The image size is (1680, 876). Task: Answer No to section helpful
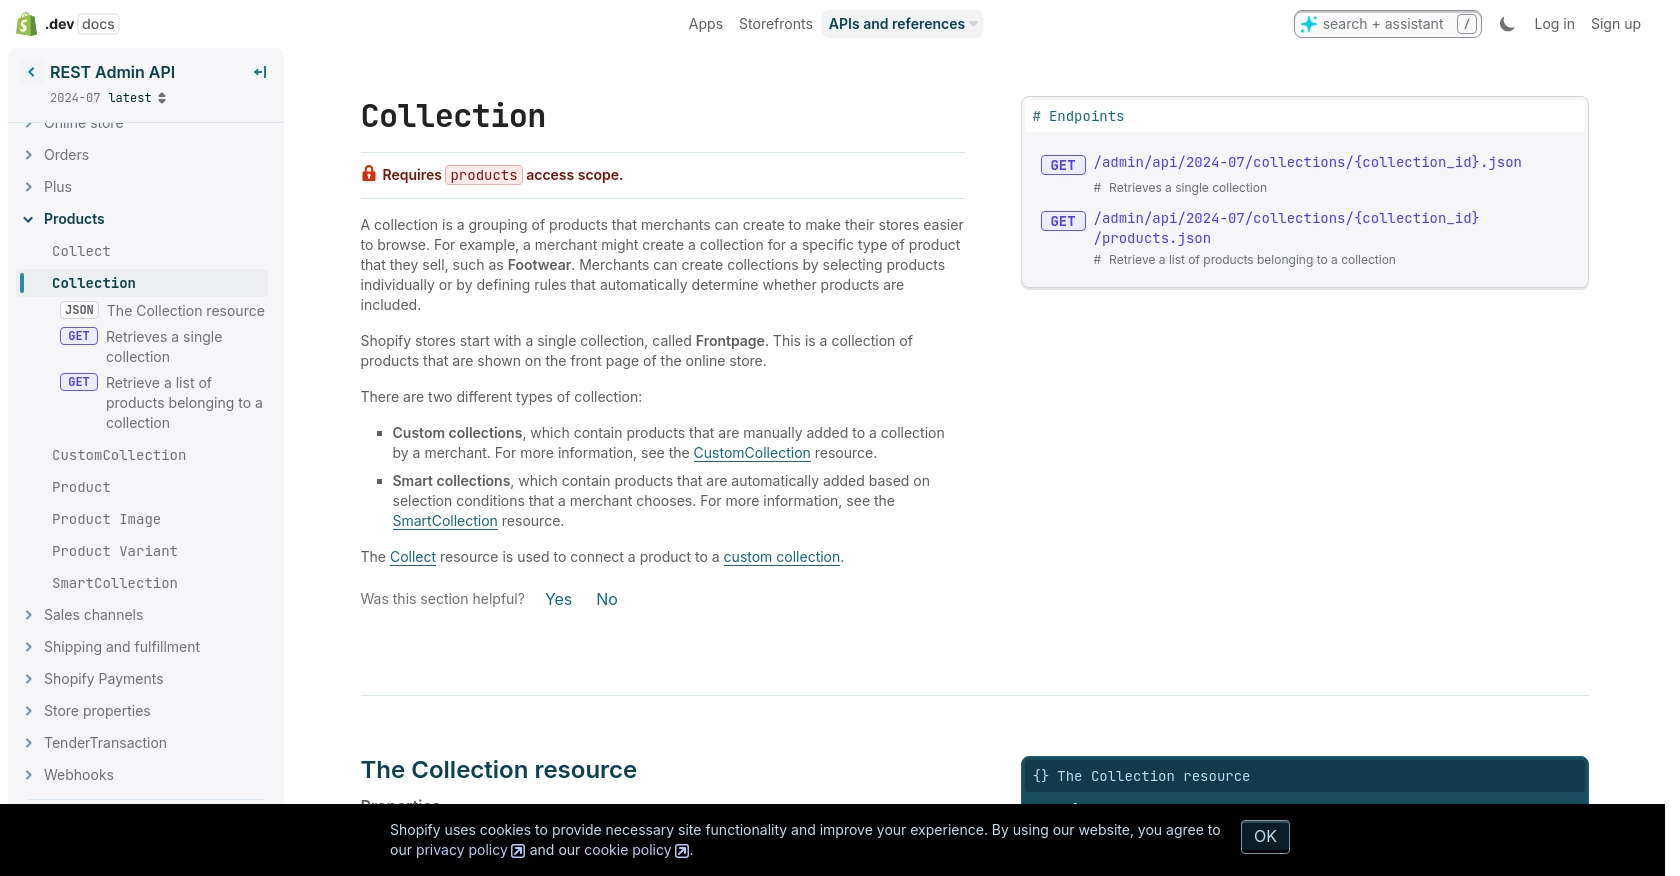coord(607,599)
